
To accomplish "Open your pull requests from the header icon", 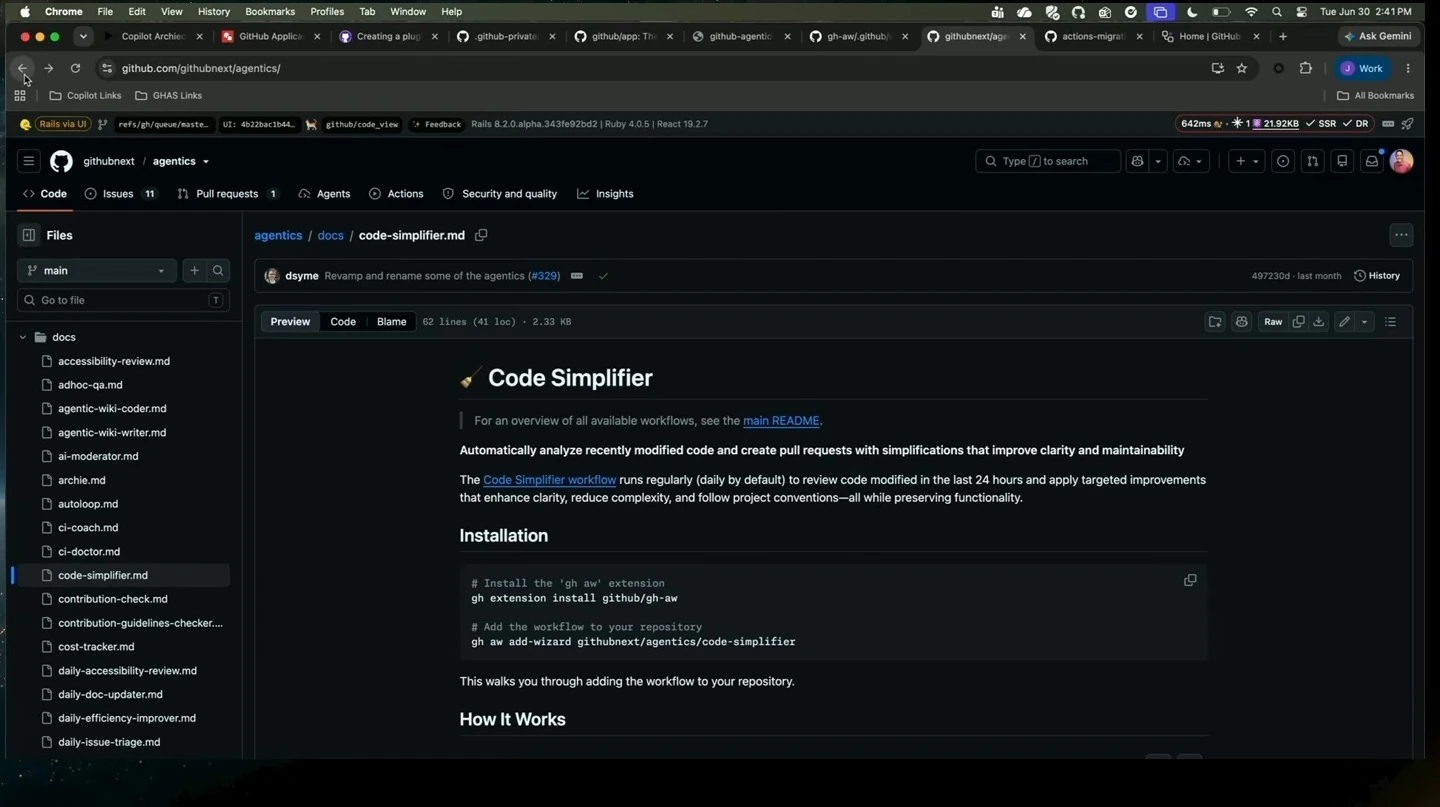I will point(1313,161).
